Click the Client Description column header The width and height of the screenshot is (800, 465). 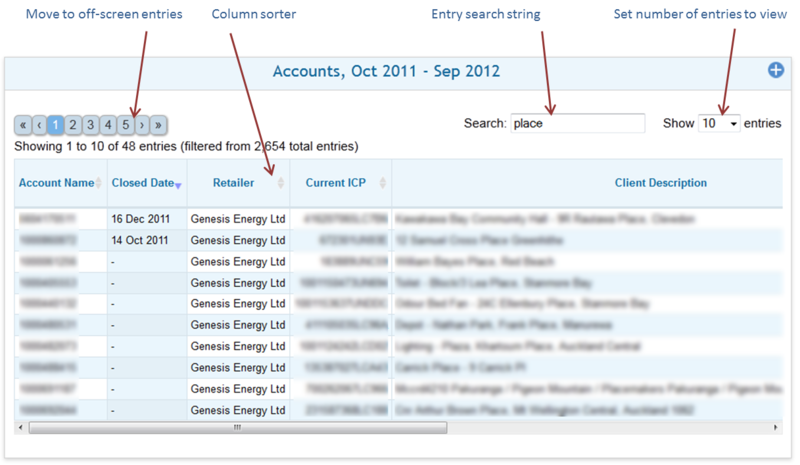[660, 183]
